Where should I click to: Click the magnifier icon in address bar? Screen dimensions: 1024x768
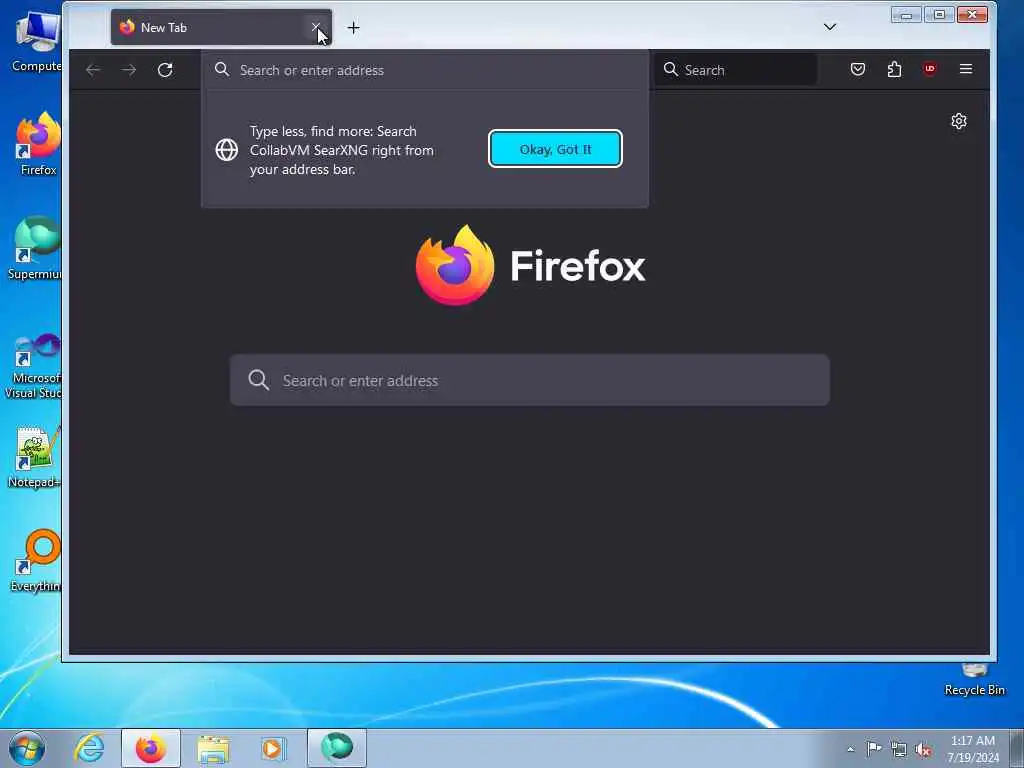222,69
